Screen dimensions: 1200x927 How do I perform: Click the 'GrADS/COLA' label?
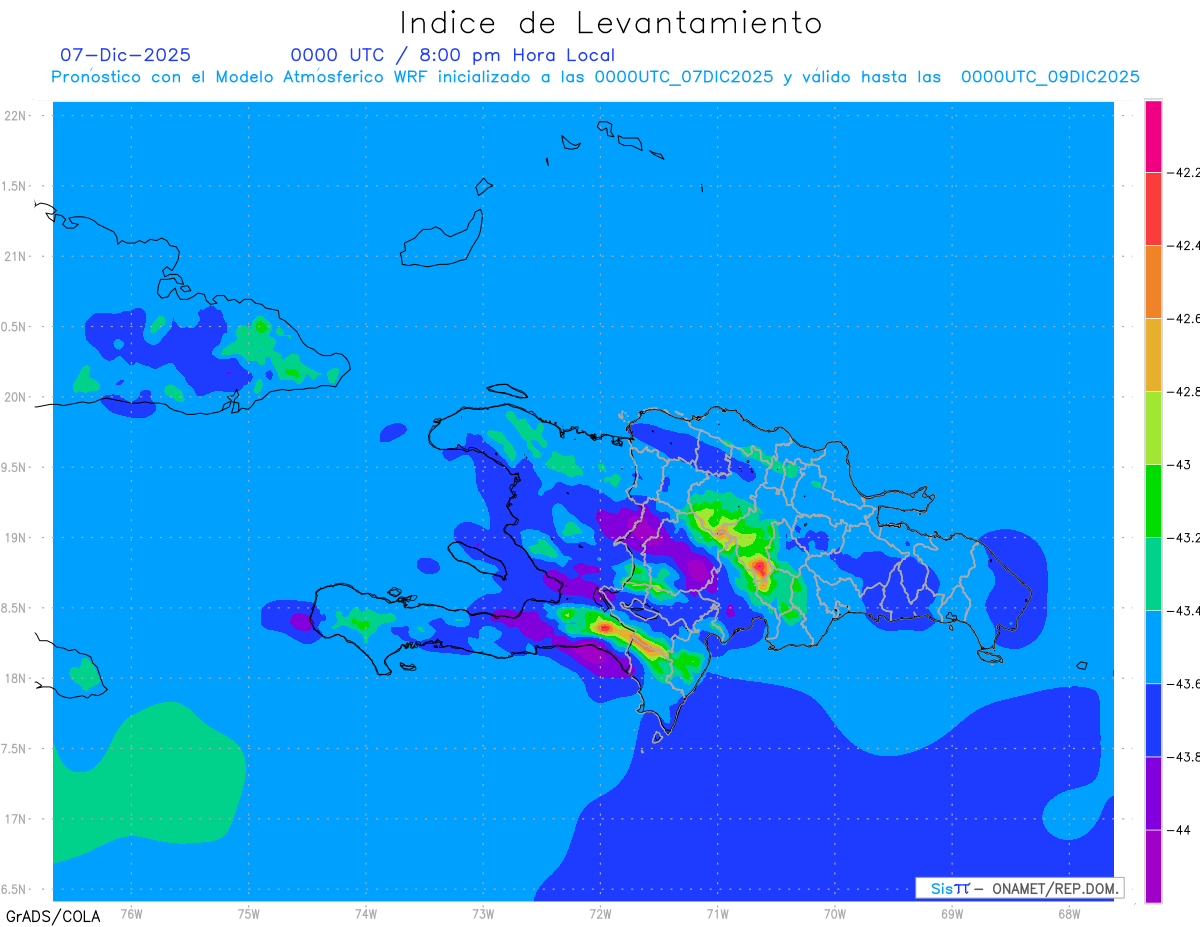53,916
